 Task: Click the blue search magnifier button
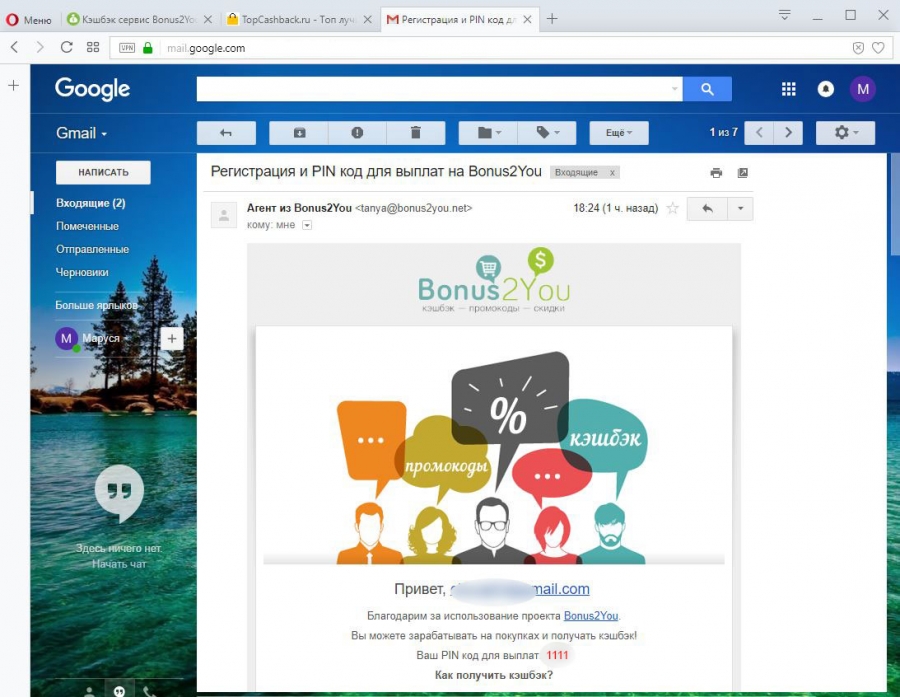point(707,89)
